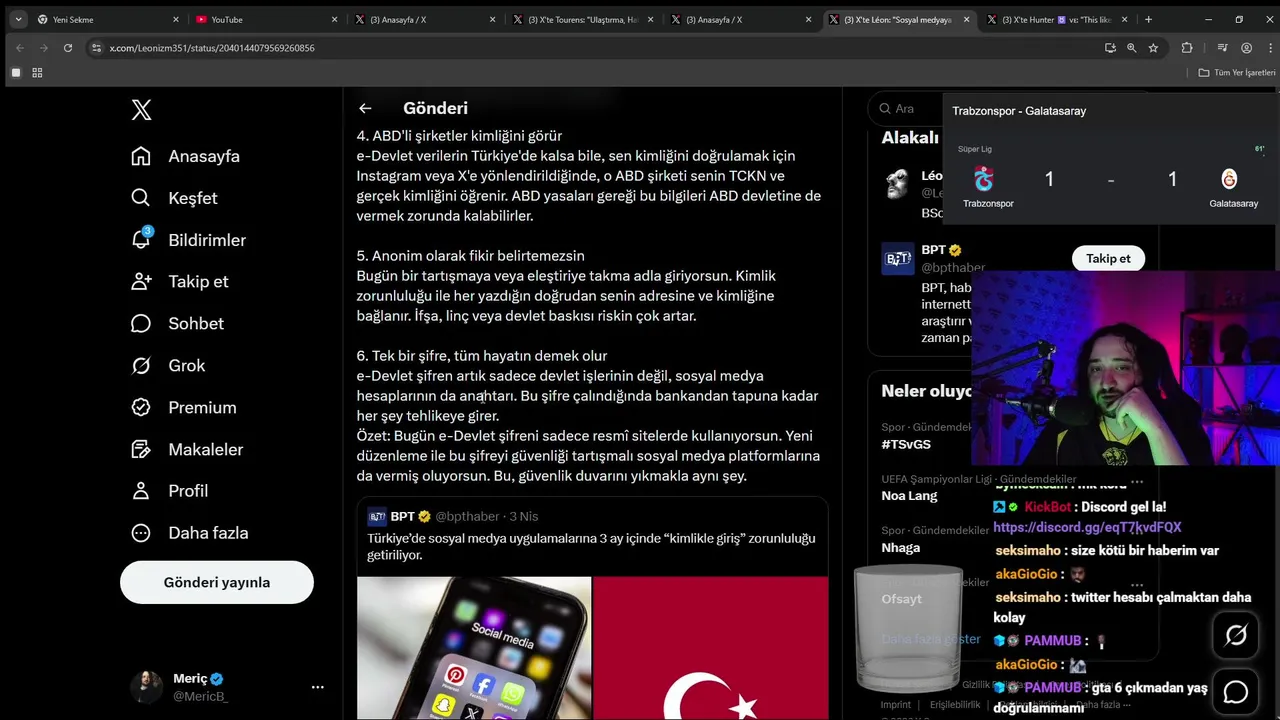1280x720 pixels.
Task: Open the three-dot menu beside Meriç account
Action: pos(317,687)
